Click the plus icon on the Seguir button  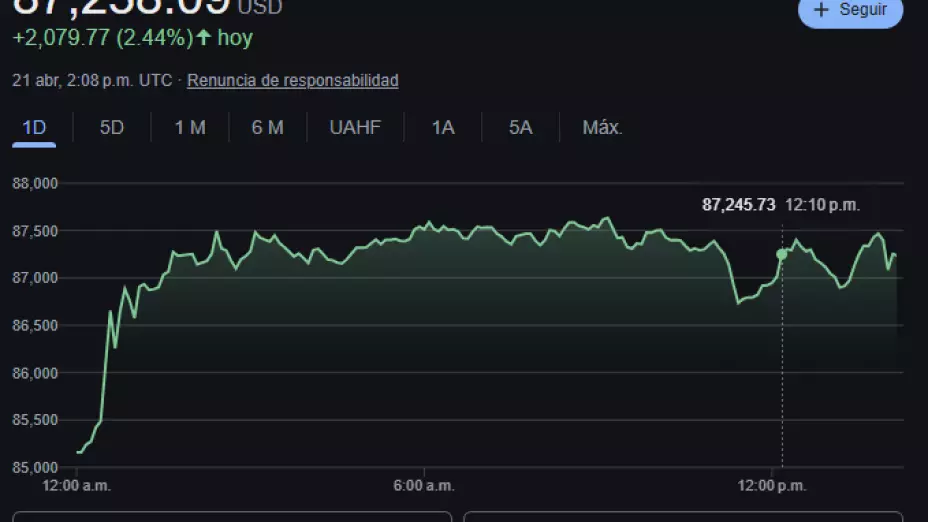point(821,9)
